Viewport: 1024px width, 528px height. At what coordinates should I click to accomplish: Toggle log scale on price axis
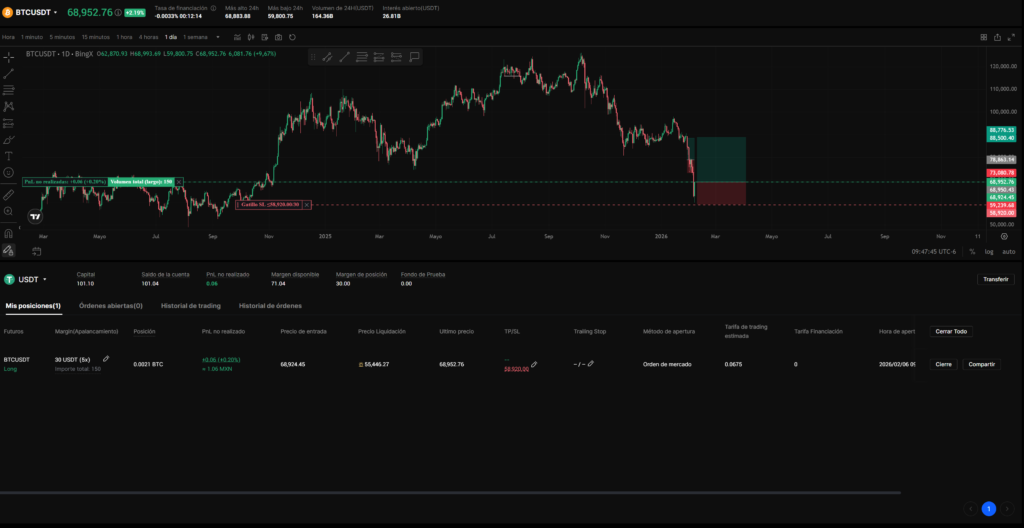(988, 251)
